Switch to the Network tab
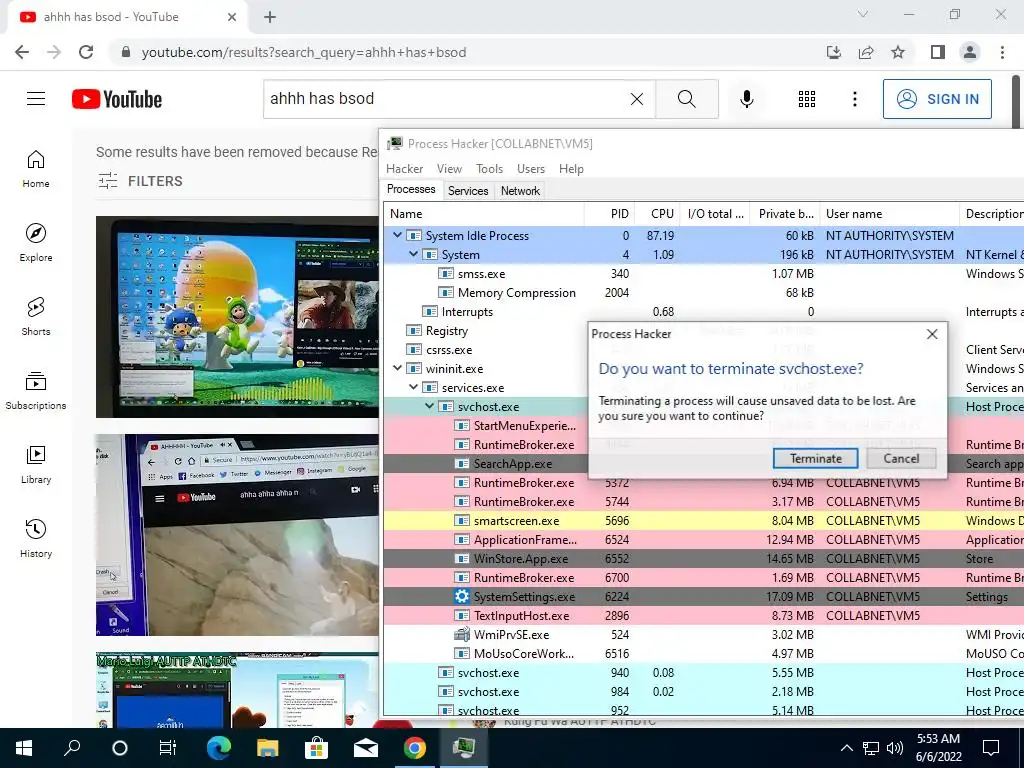This screenshot has width=1024, height=768. (x=520, y=191)
